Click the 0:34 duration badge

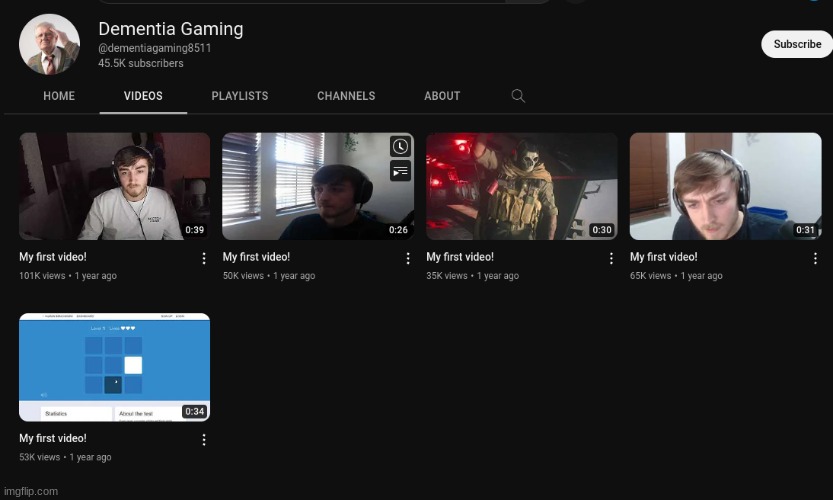click(x=194, y=411)
